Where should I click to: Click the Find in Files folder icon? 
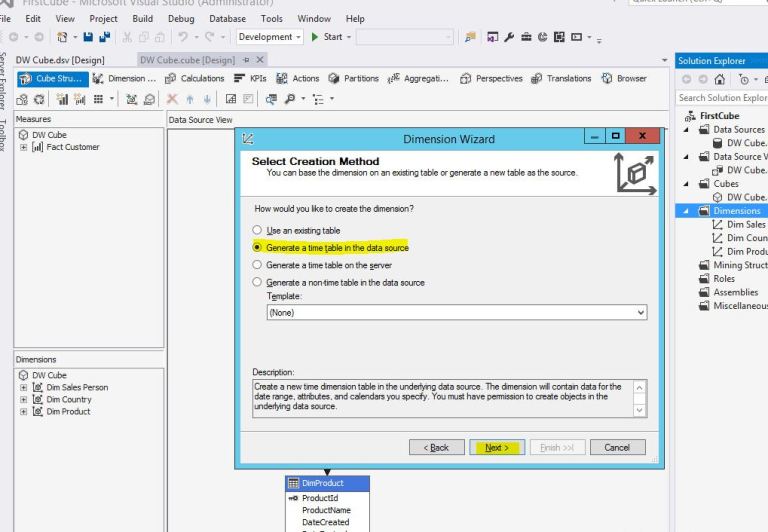pos(471,37)
